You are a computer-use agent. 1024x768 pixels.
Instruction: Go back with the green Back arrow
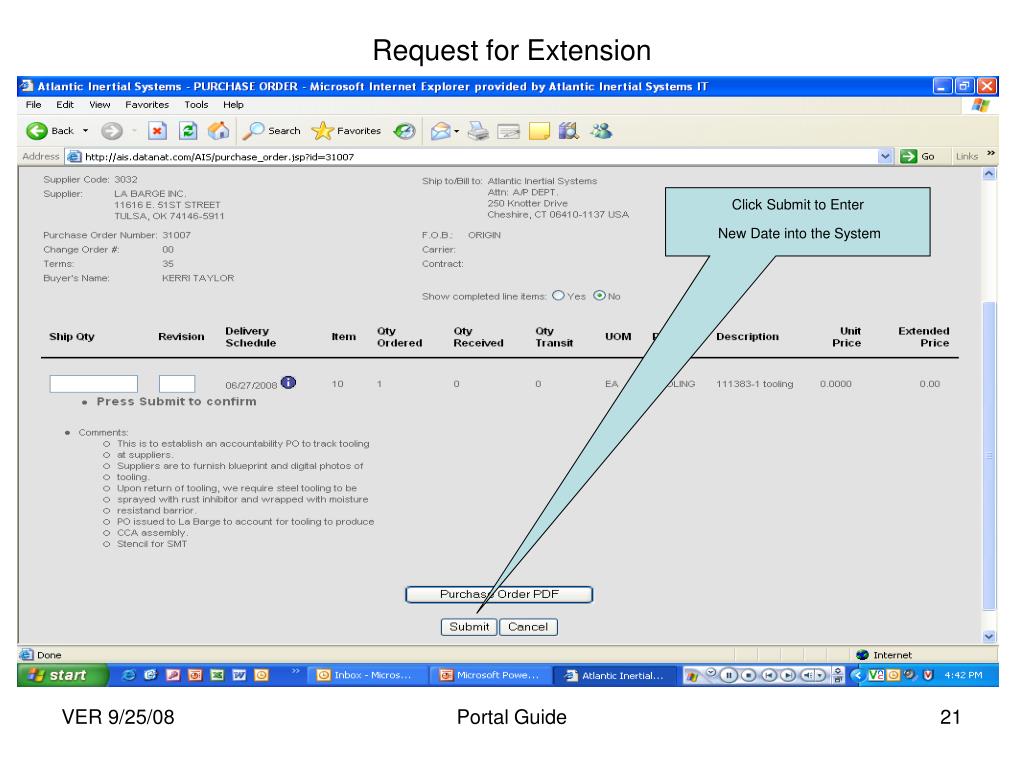pyautogui.click(x=37, y=131)
